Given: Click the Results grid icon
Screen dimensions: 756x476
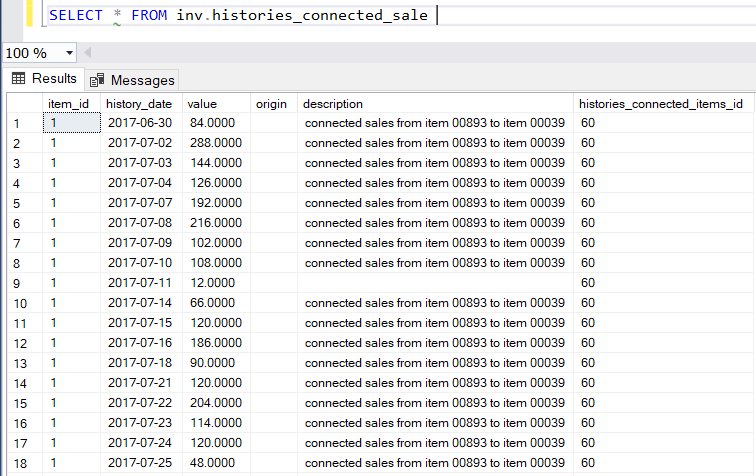Looking at the screenshot, I should click(x=18, y=78).
